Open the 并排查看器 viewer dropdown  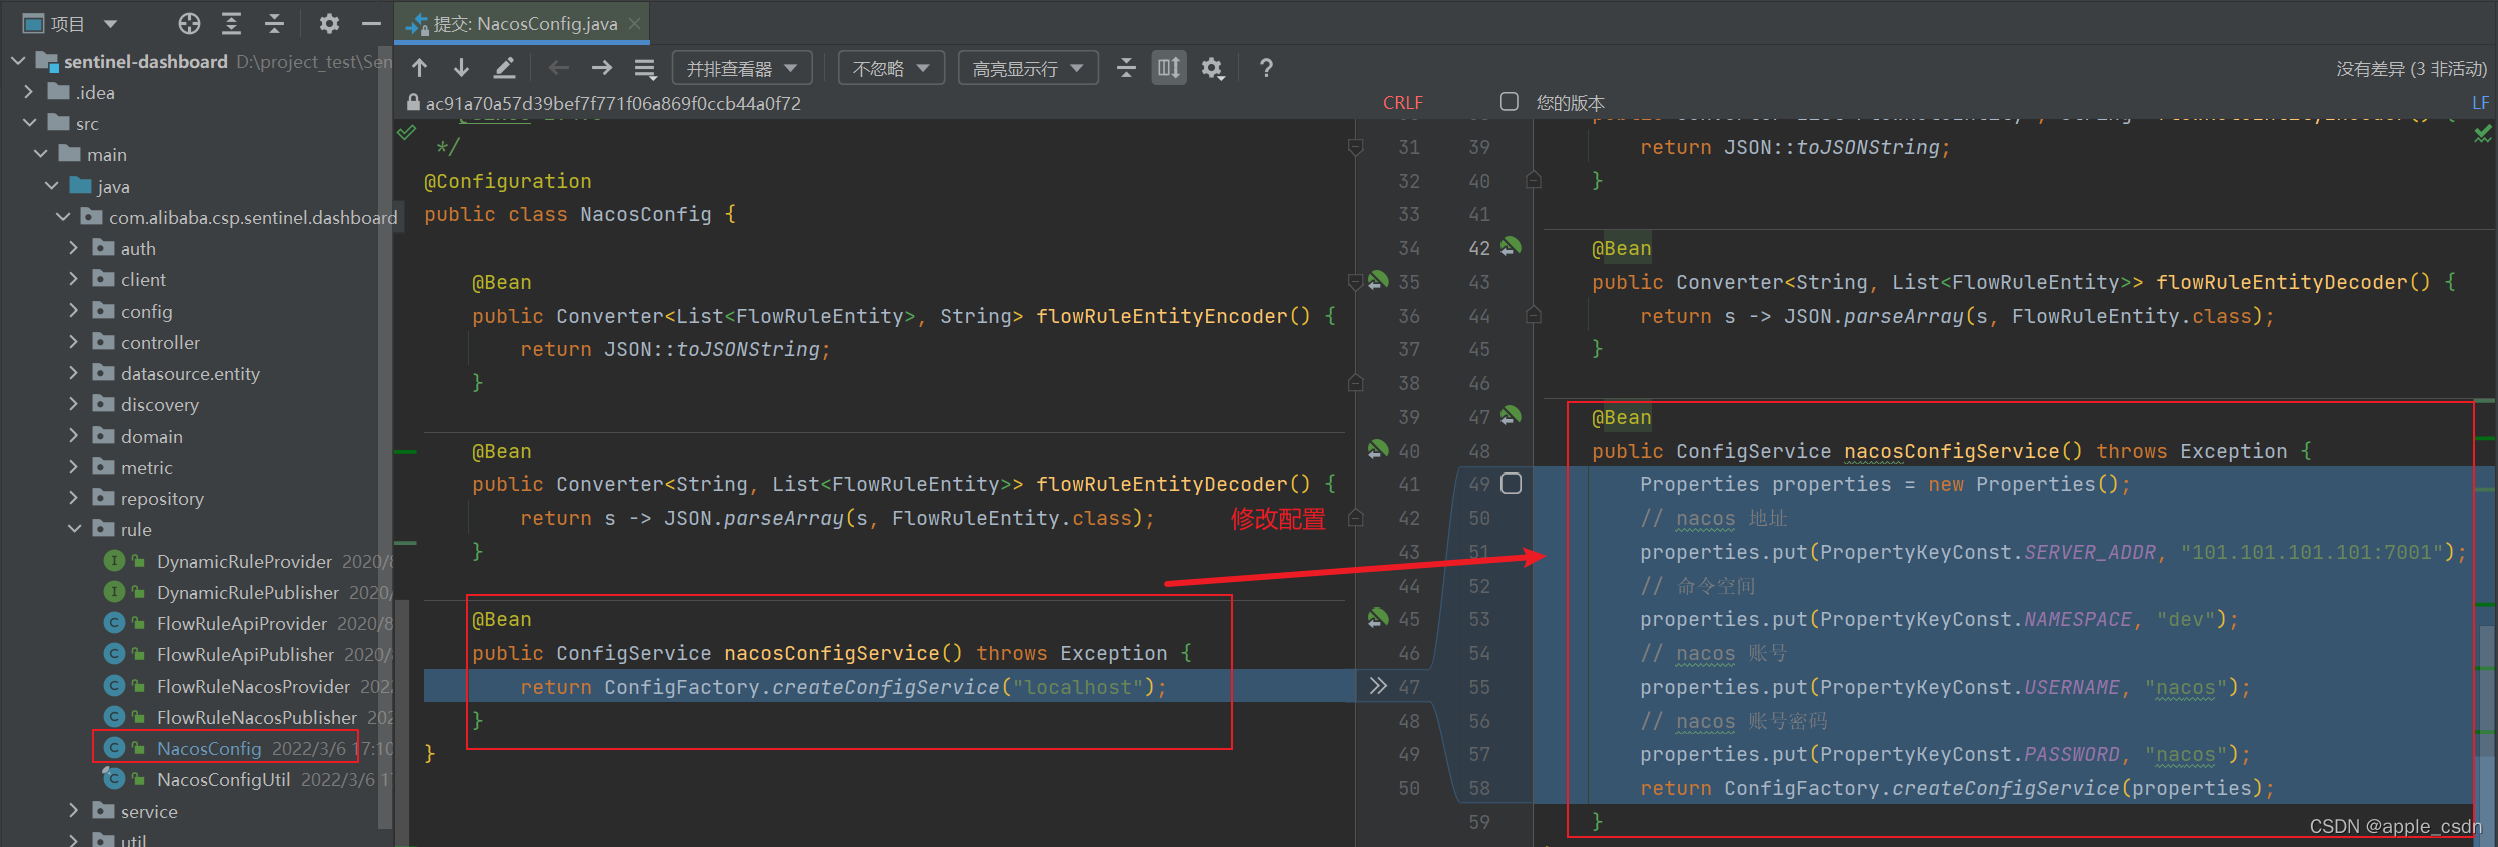742,68
